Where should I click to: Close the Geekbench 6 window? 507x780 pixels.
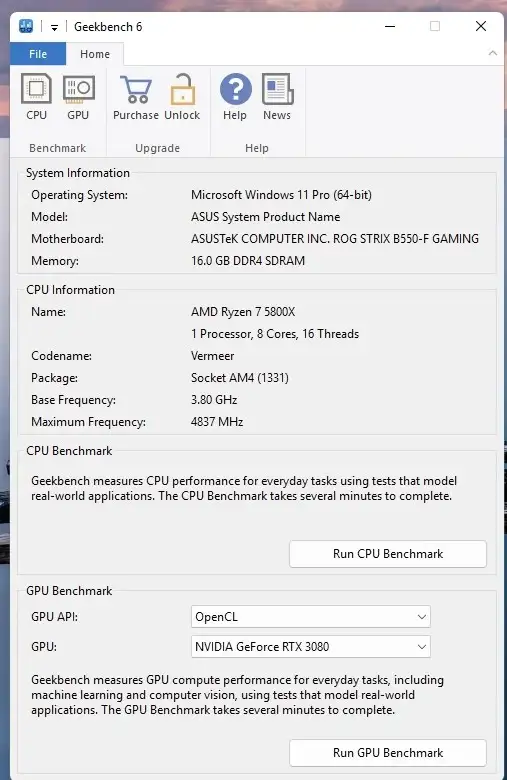click(481, 26)
